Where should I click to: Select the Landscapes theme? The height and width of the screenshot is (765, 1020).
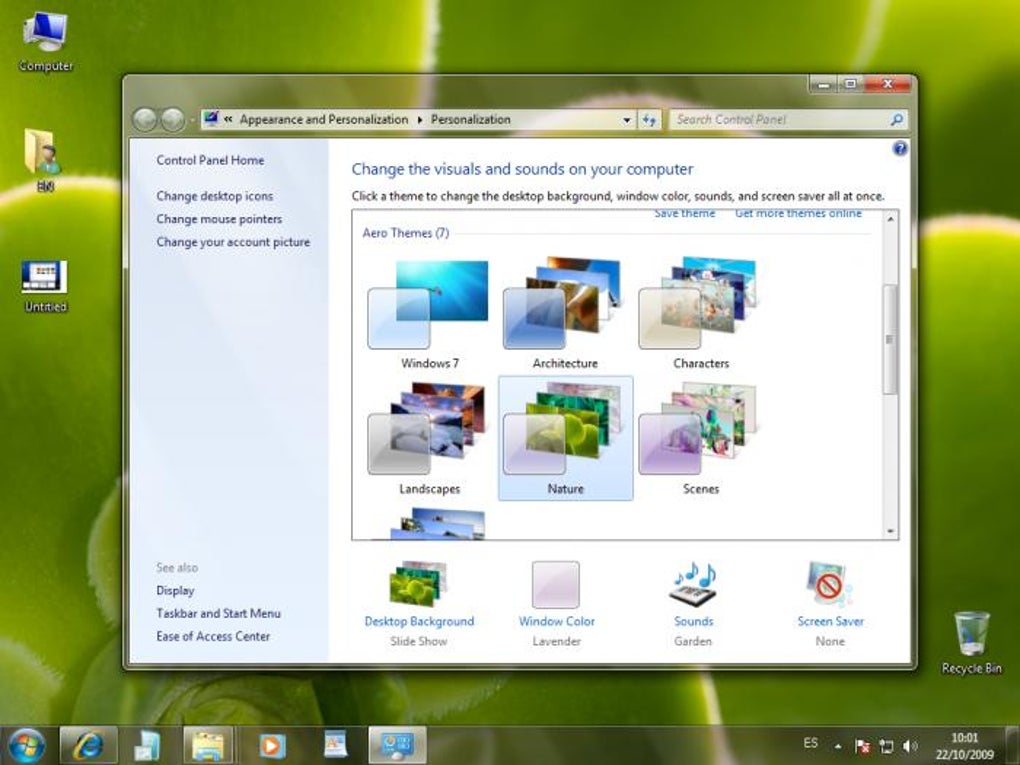429,439
